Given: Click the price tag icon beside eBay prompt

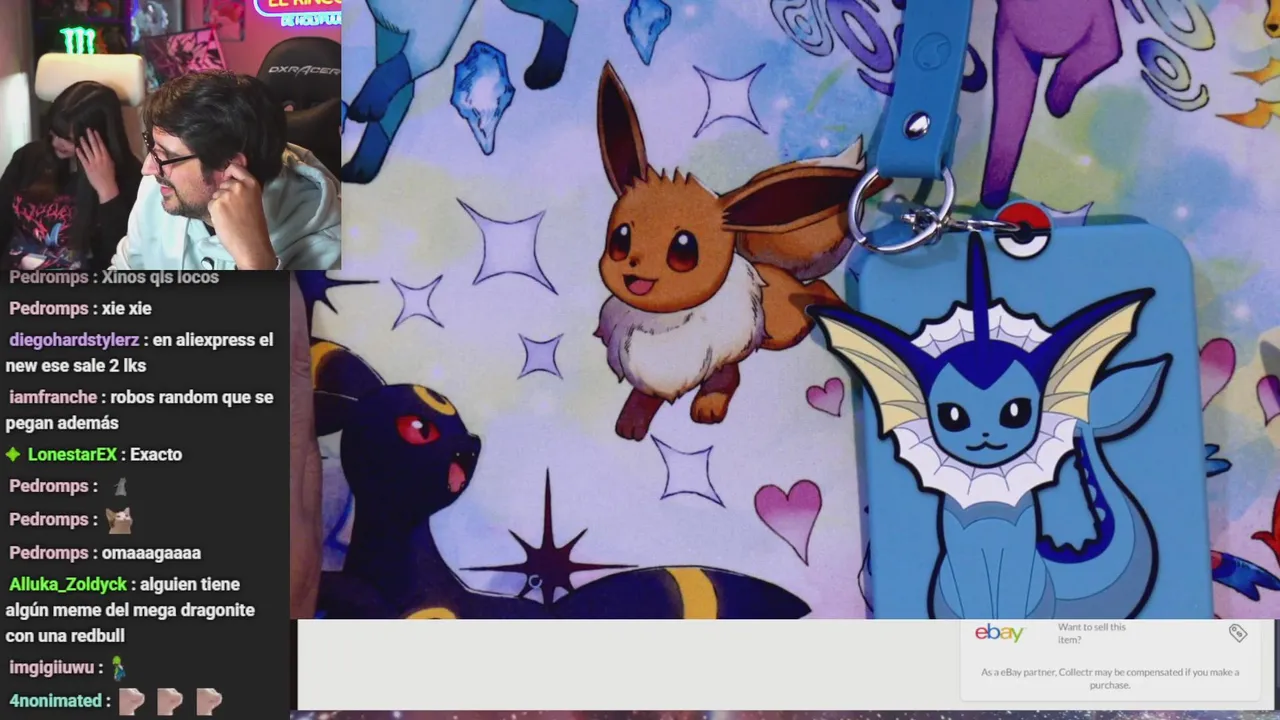Looking at the screenshot, I should point(1238,633).
